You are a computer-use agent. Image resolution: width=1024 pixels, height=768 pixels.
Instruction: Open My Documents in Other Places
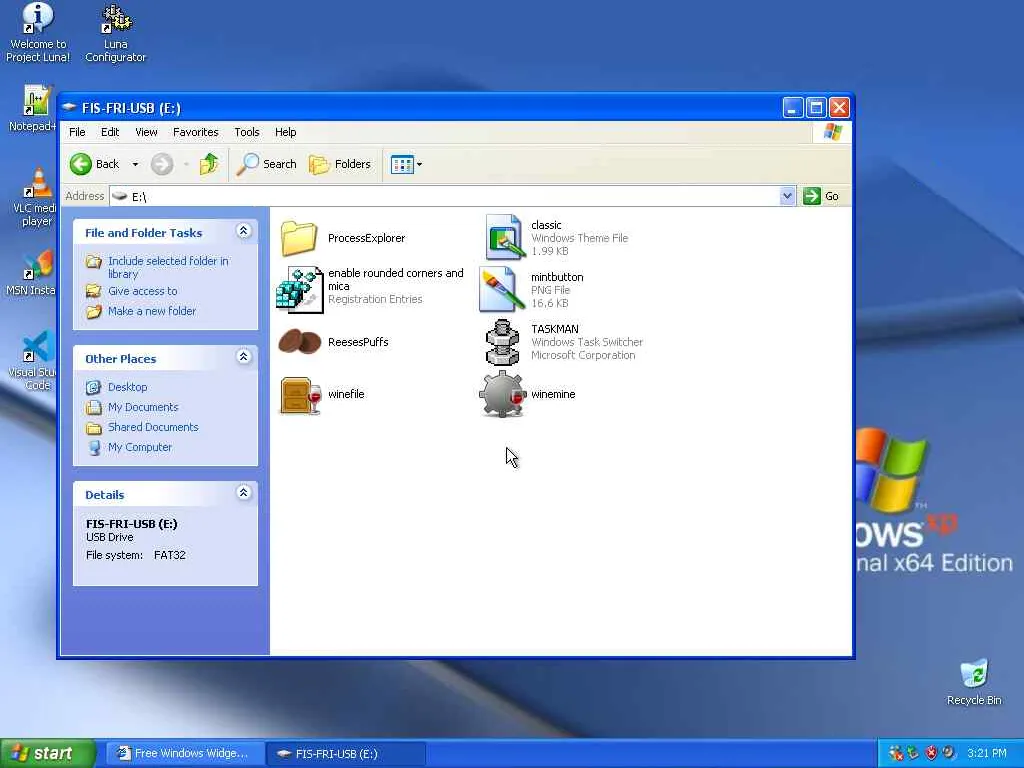(143, 408)
